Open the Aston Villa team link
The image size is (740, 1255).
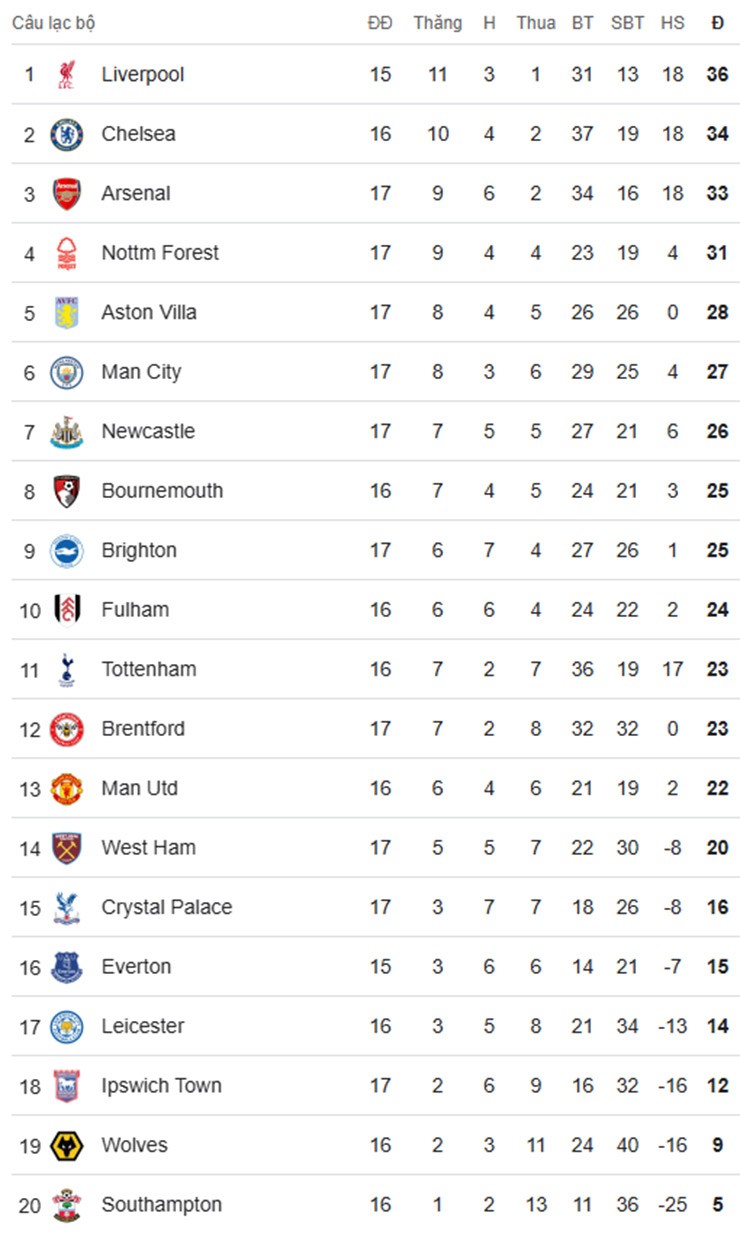pyautogui.click(x=149, y=313)
